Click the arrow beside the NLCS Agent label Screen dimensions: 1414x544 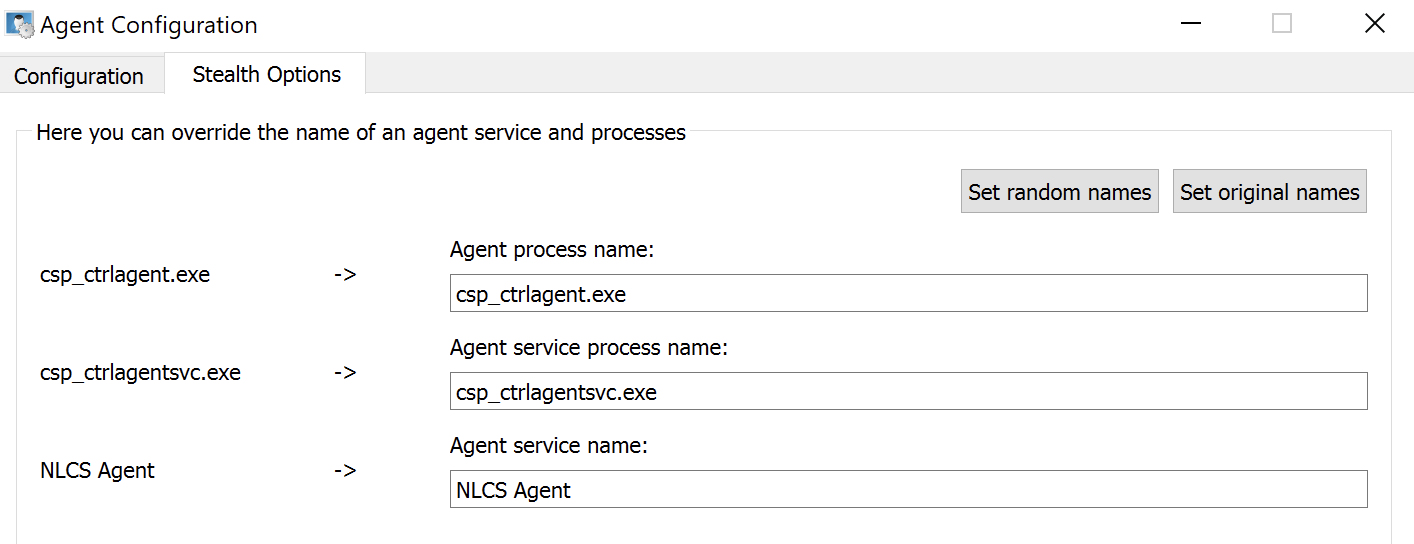pyautogui.click(x=345, y=470)
